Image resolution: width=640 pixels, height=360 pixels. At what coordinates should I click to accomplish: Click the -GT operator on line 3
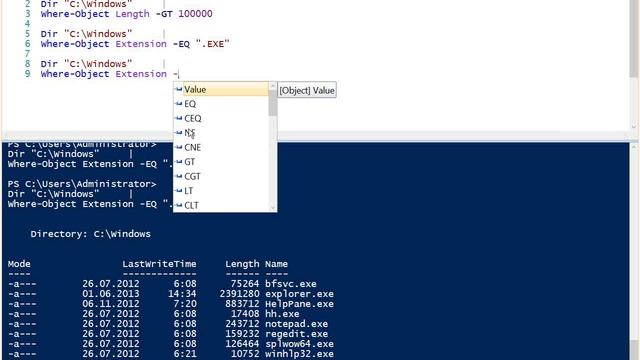[x=164, y=14]
